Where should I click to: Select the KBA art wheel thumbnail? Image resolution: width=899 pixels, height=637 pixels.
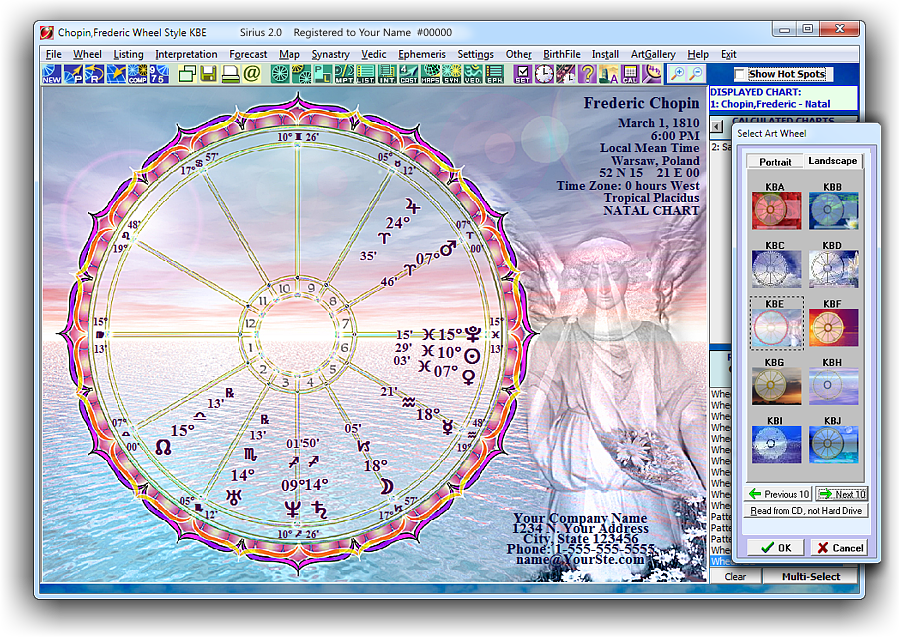(776, 210)
